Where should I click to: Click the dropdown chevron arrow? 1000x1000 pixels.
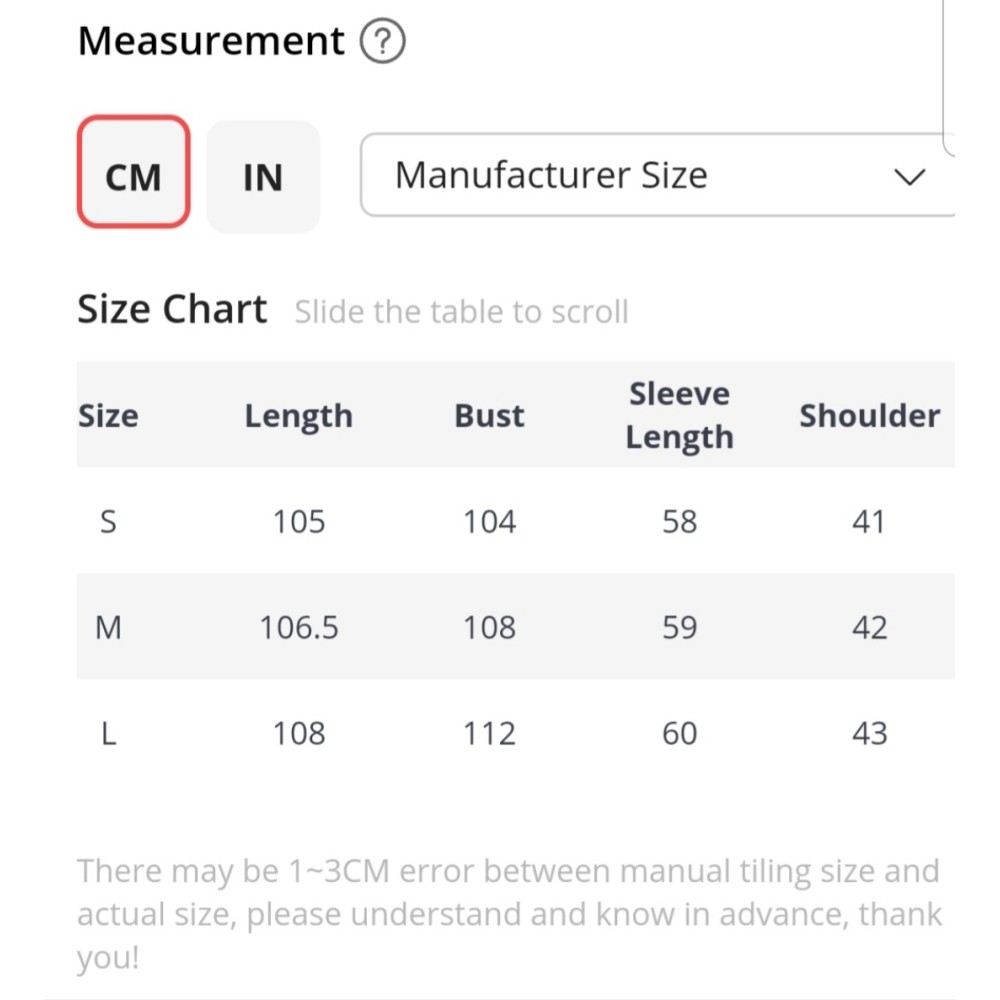pyautogui.click(x=909, y=178)
